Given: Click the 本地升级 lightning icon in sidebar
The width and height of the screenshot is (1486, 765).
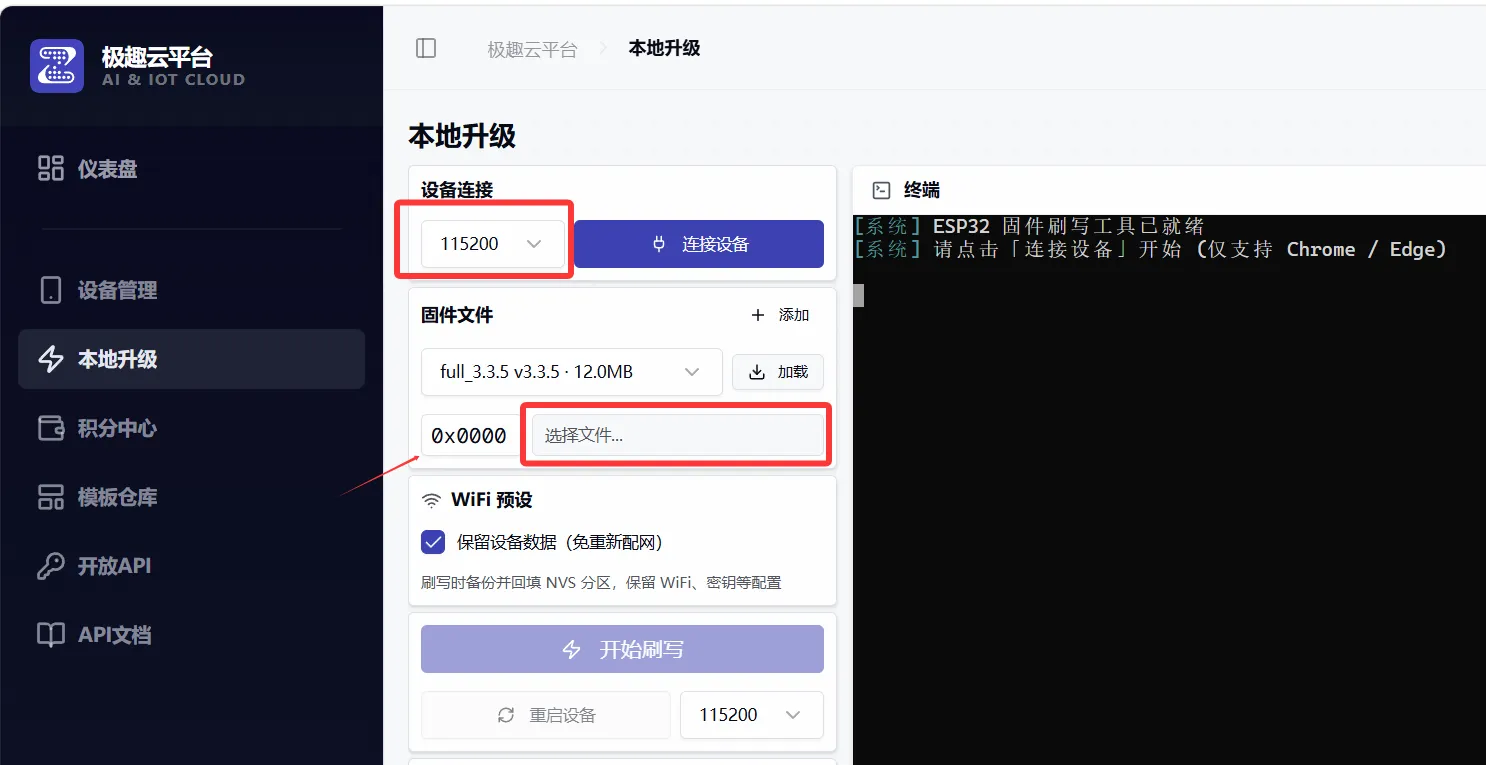Looking at the screenshot, I should [51, 359].
